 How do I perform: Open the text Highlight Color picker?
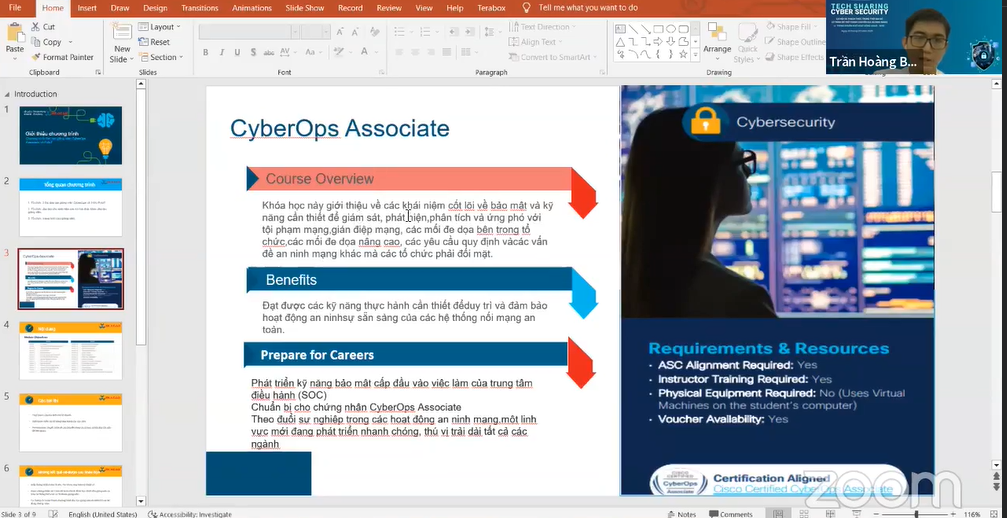[338, 51]
